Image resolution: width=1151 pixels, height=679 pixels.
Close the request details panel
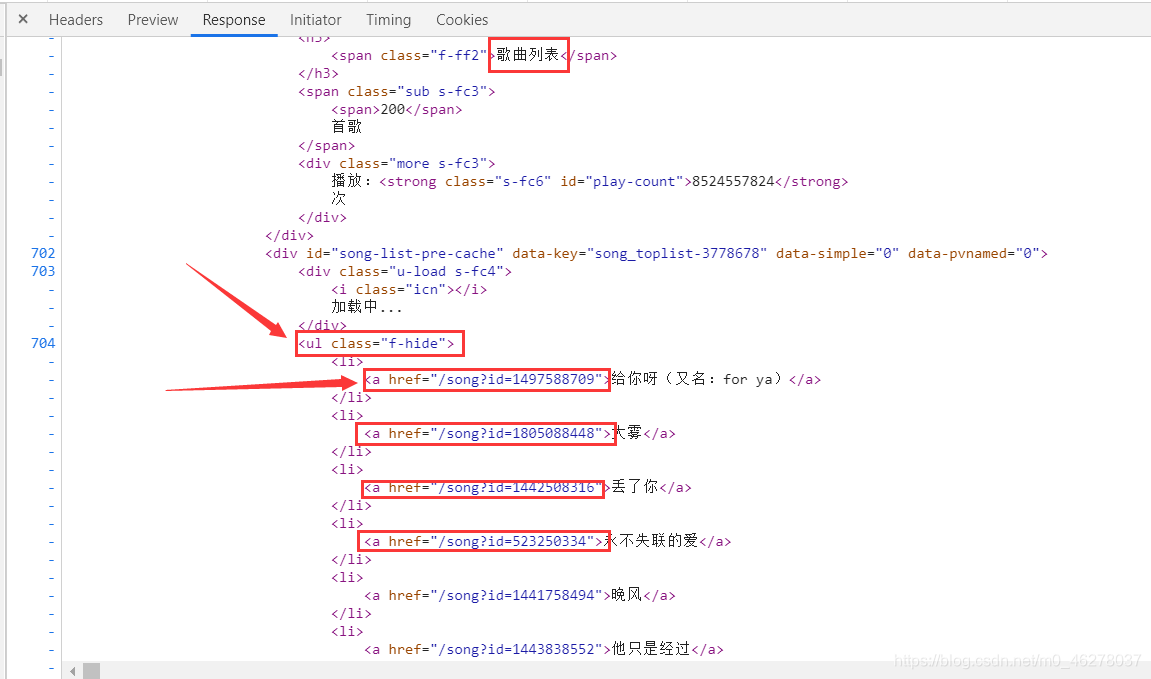(23, 19)
